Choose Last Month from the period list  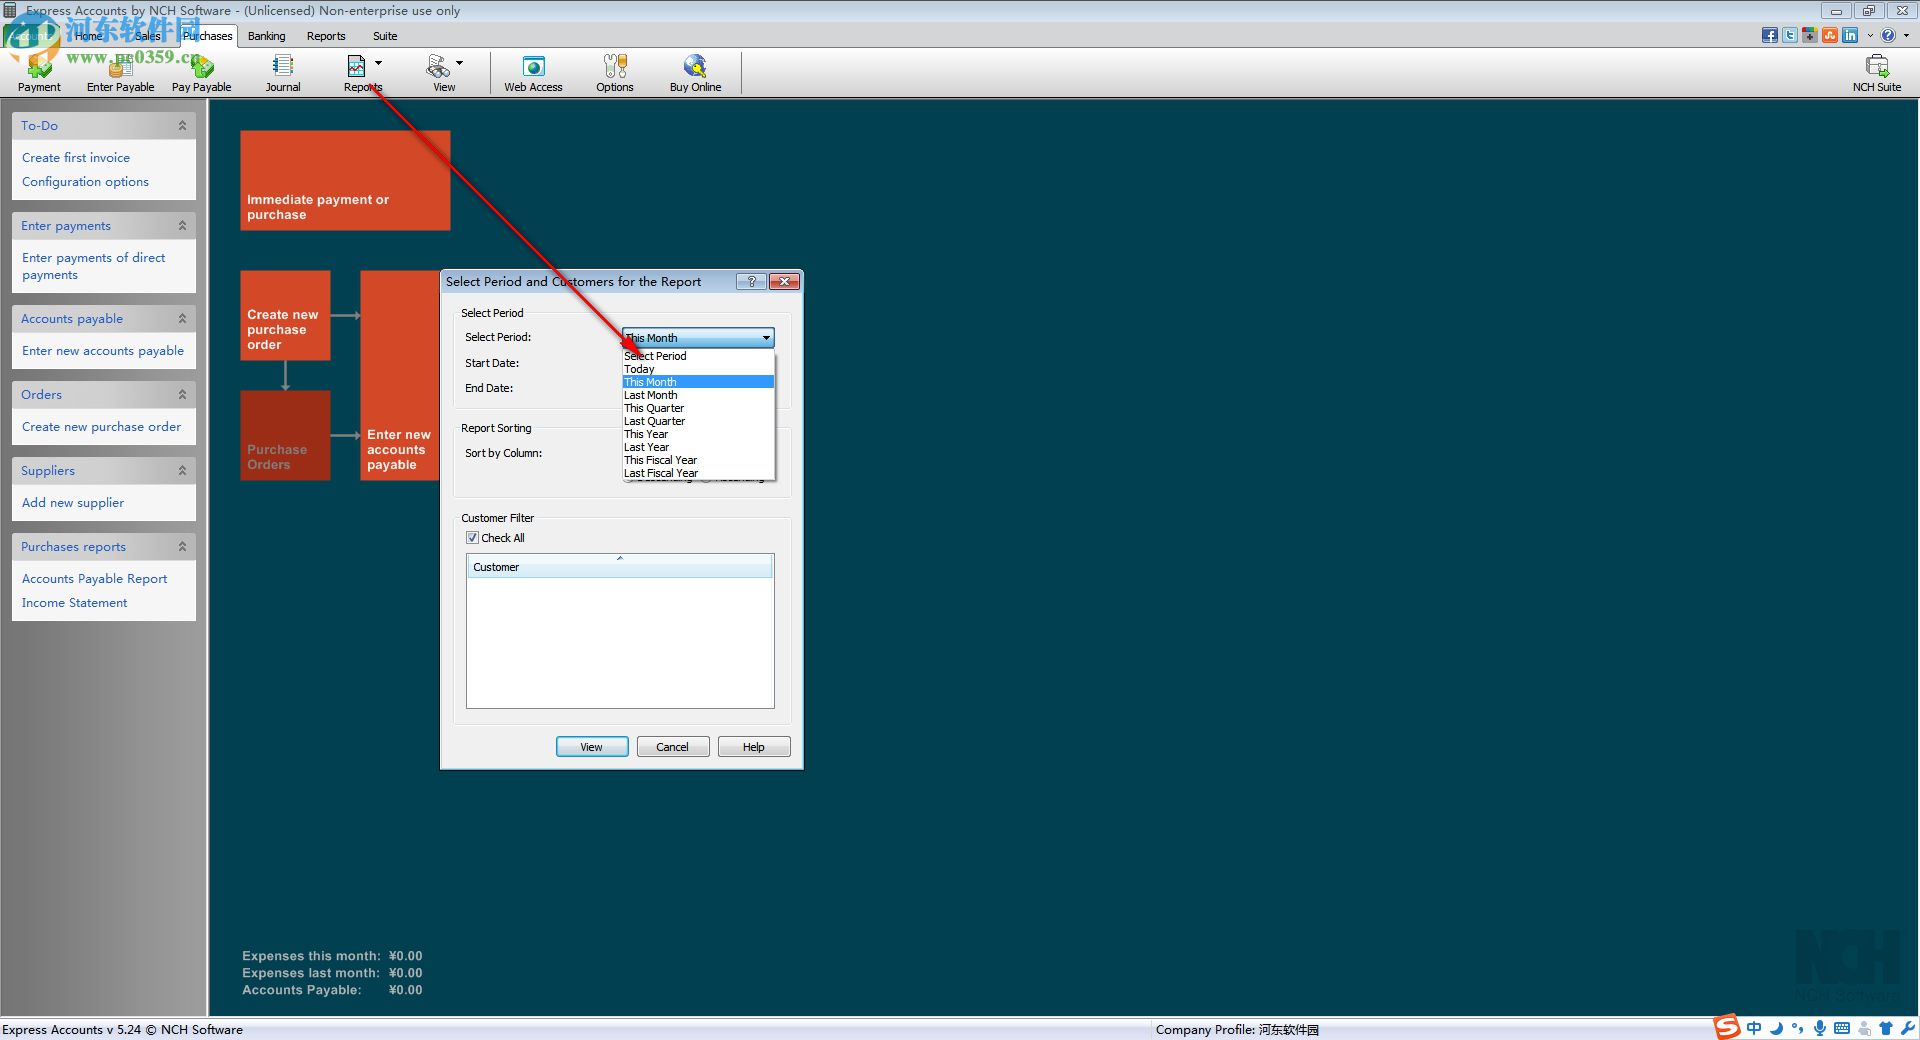pyautogui.click(x=698, y=395)
